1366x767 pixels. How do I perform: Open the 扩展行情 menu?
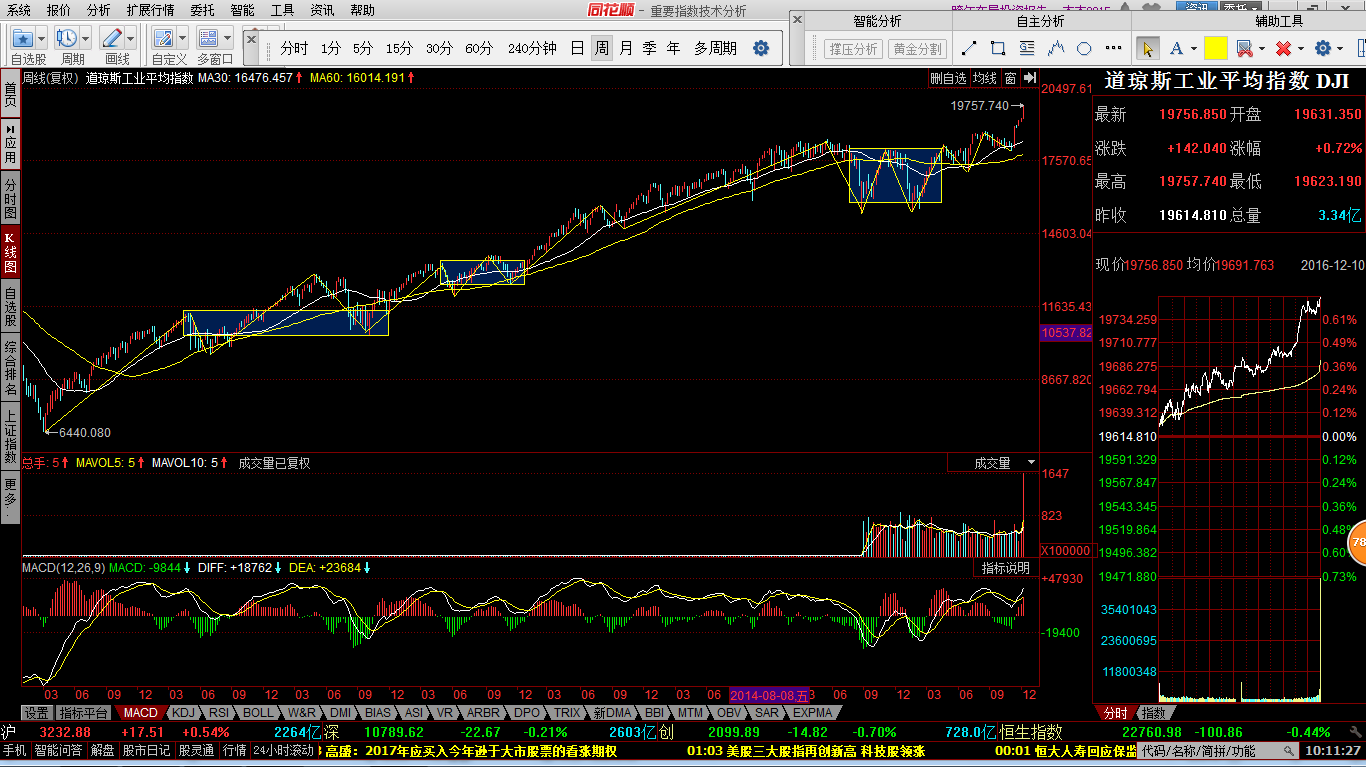[x=150, y=10]
